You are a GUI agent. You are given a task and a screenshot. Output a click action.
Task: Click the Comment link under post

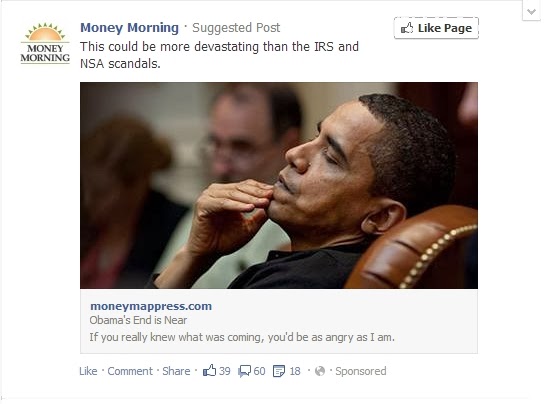tap(130, 371)
